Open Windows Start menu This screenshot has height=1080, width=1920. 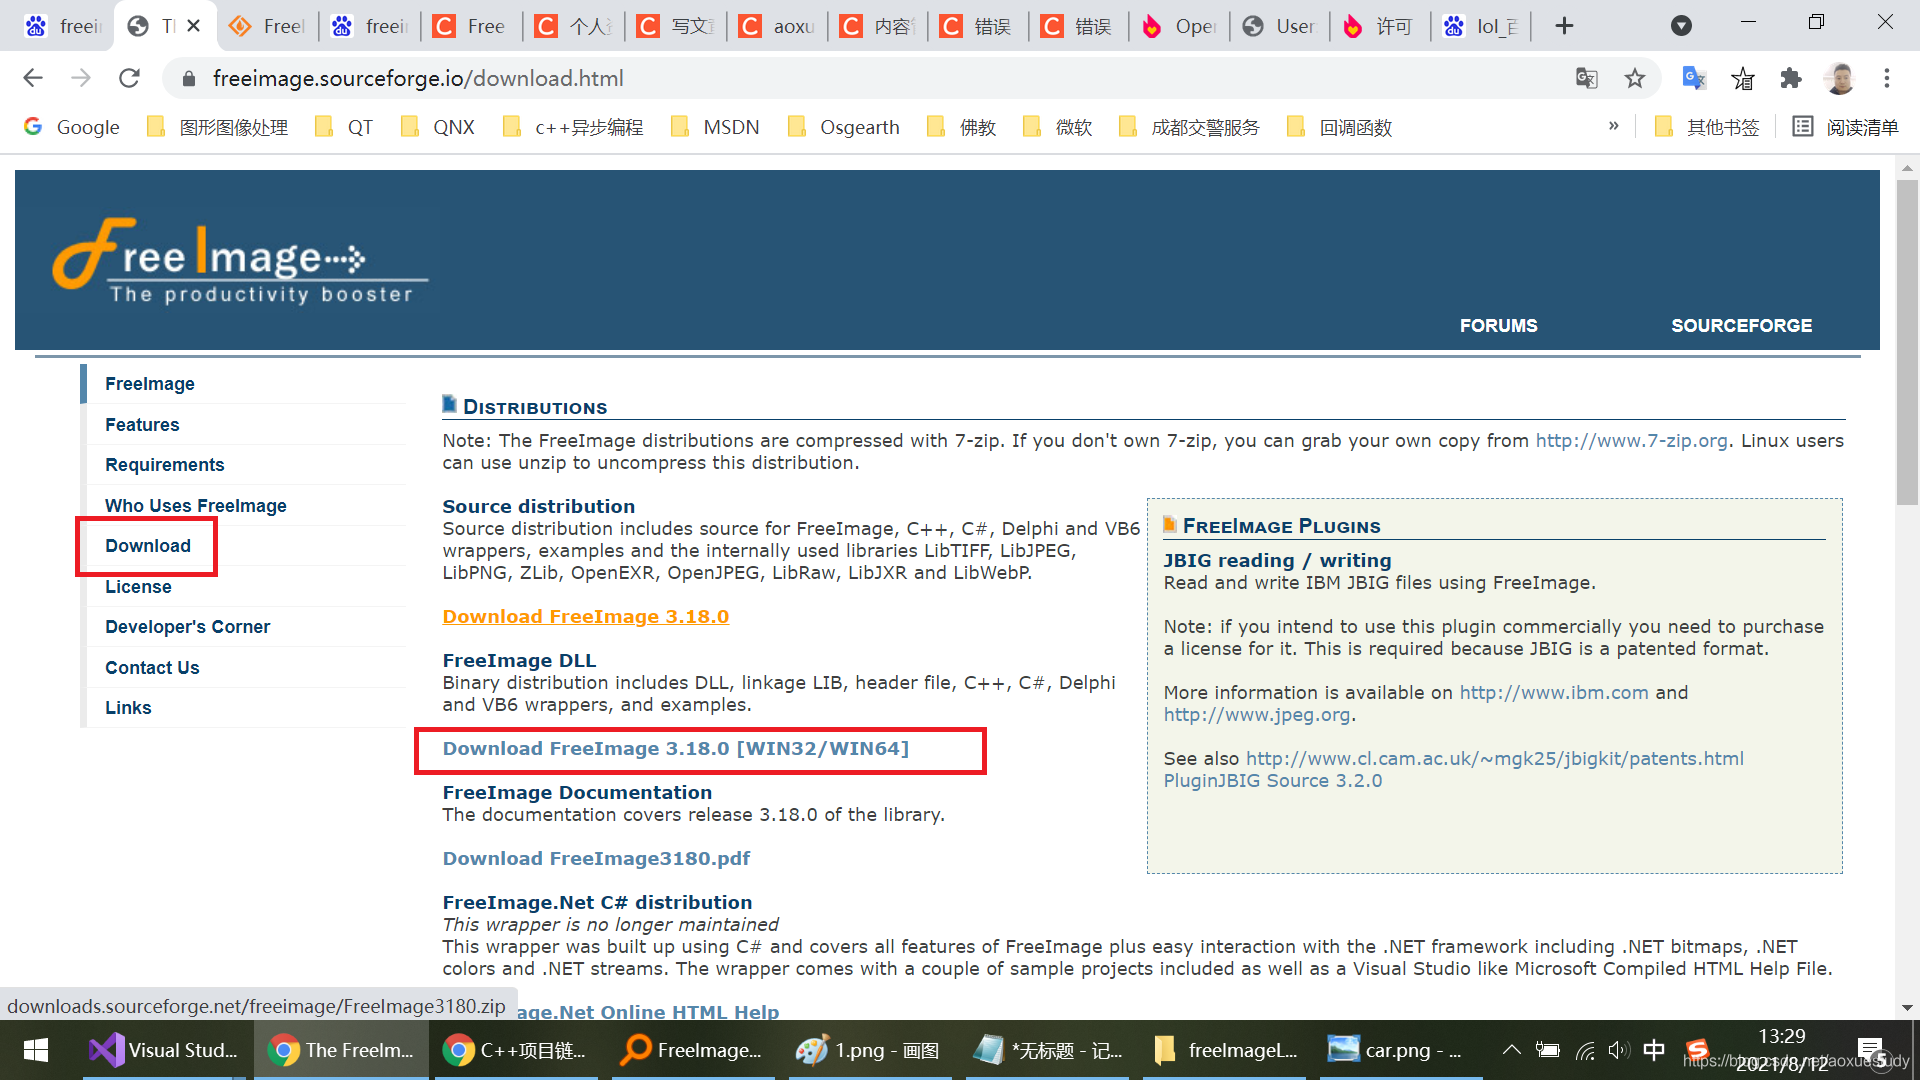pyautogui.click(x=36, y=1050)
